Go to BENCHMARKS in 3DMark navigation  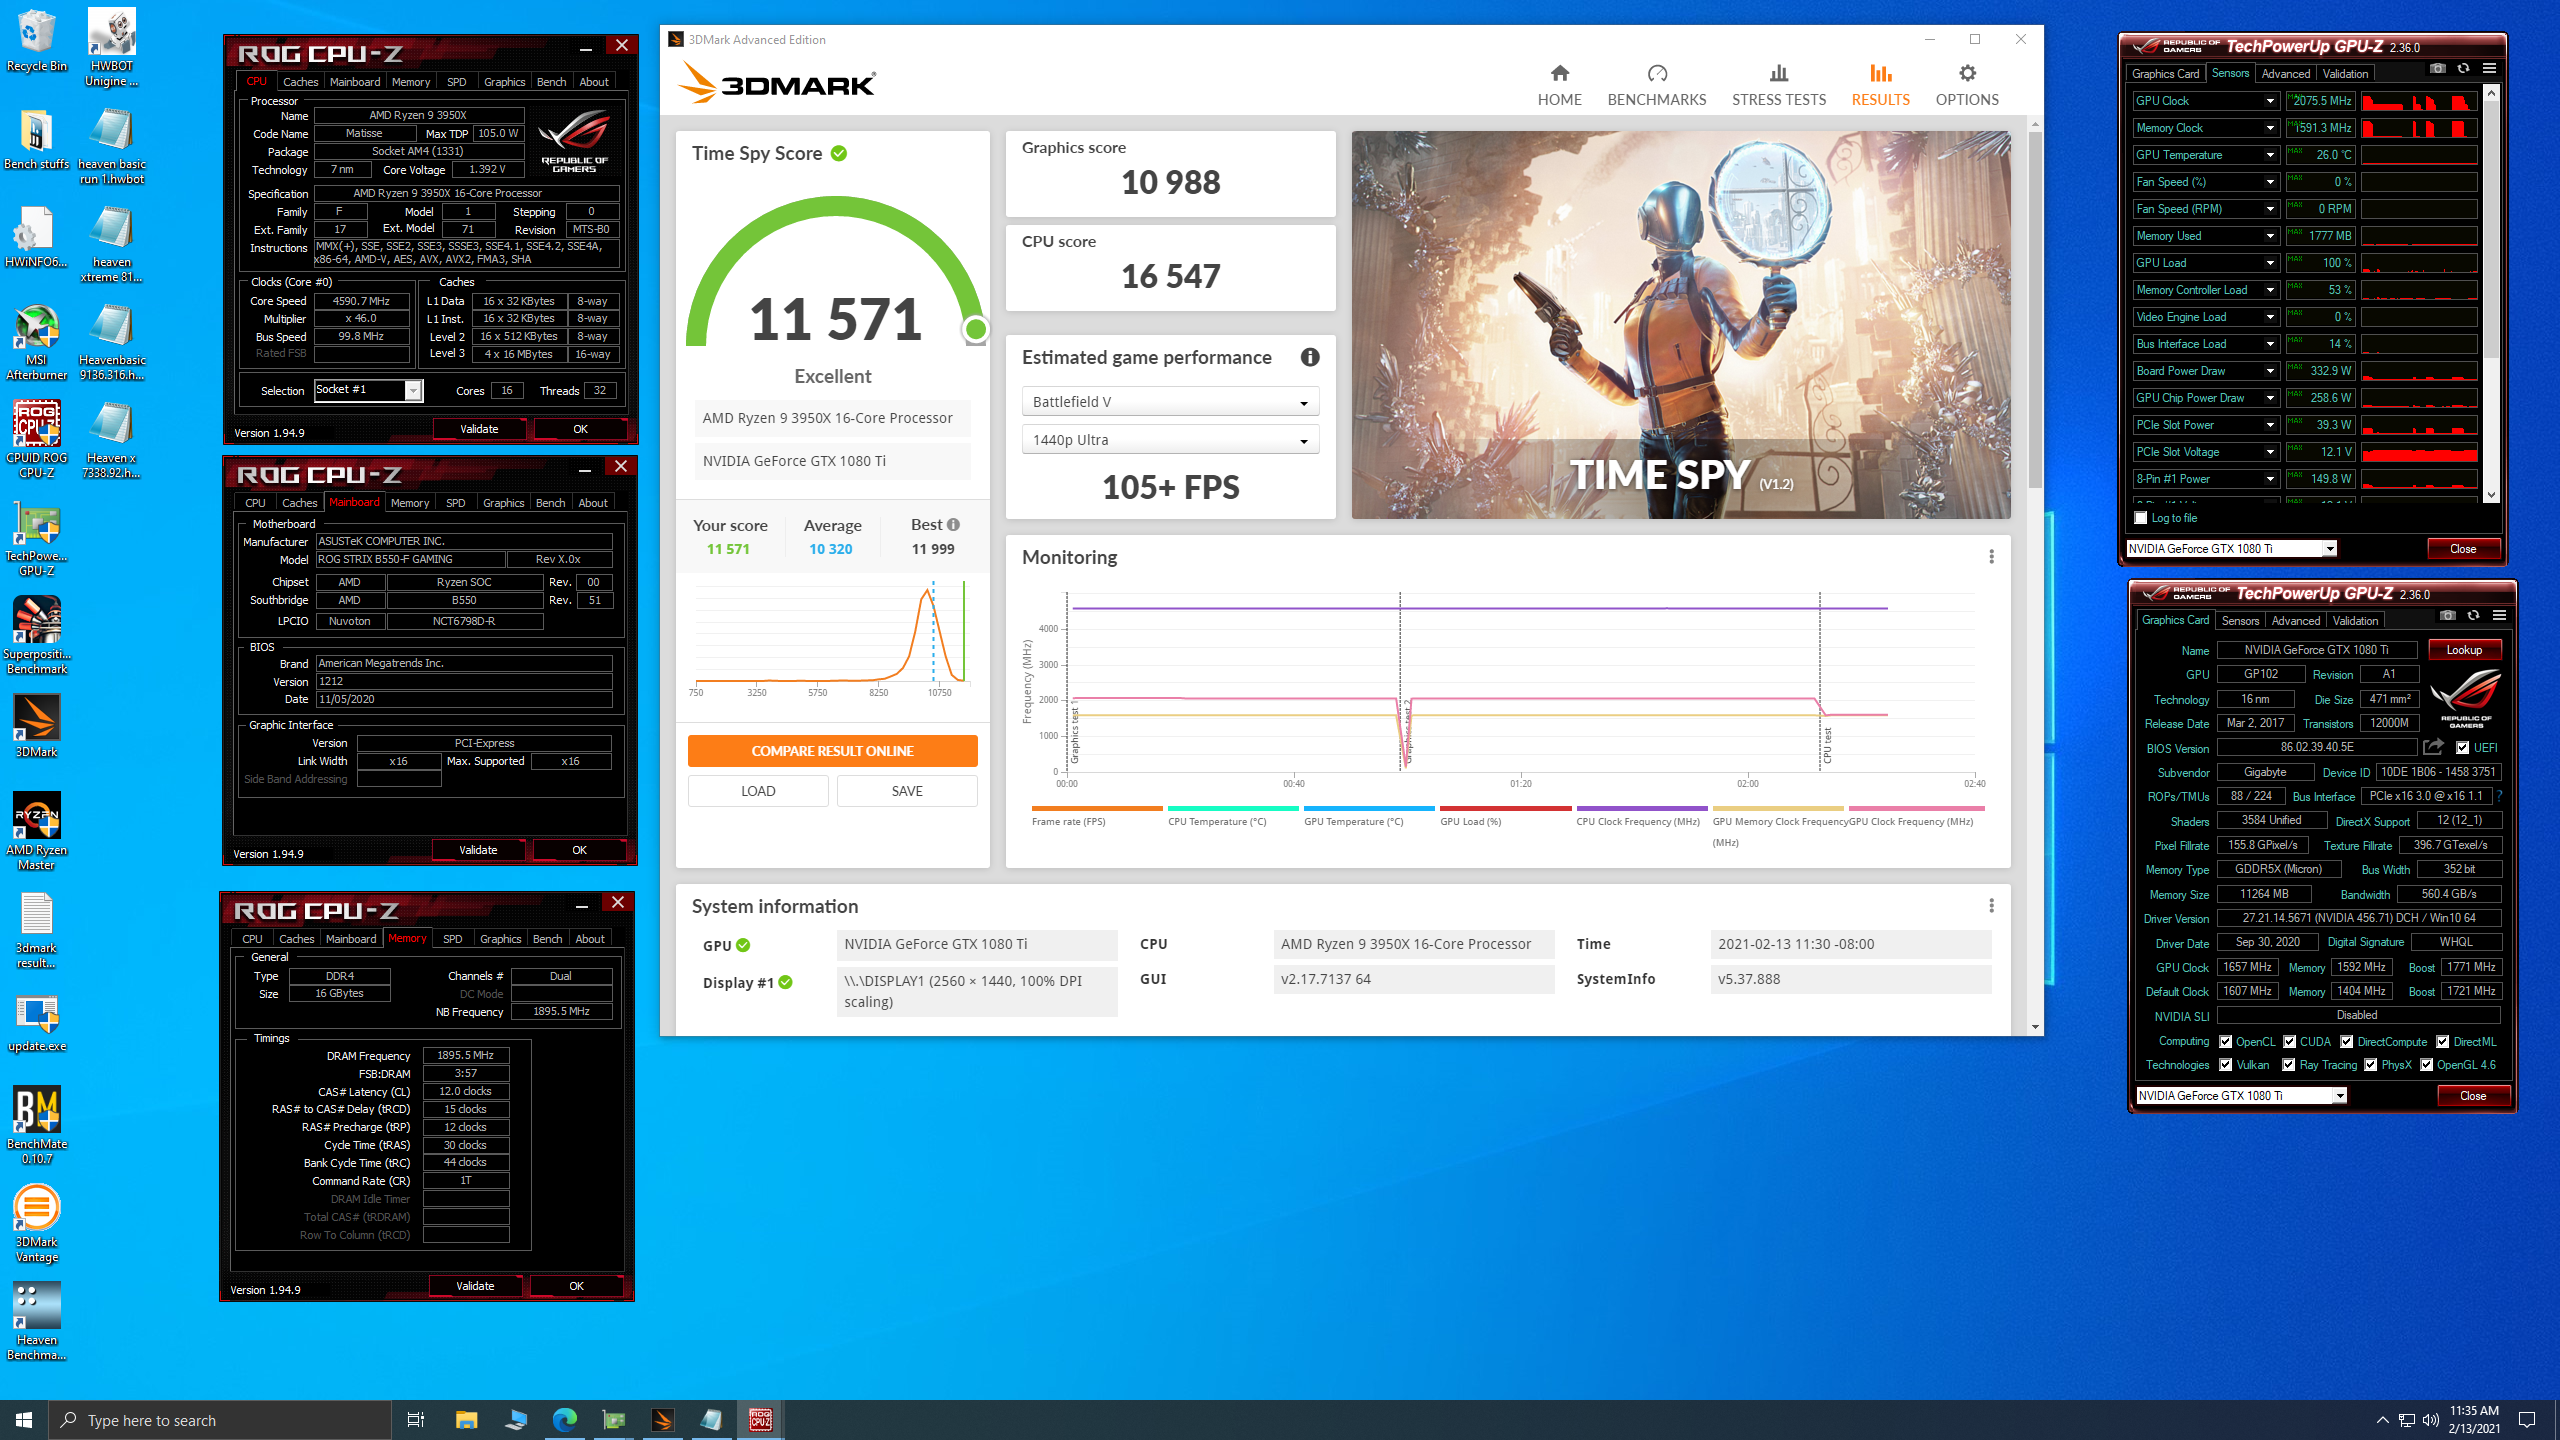(x=1656, y=85)
